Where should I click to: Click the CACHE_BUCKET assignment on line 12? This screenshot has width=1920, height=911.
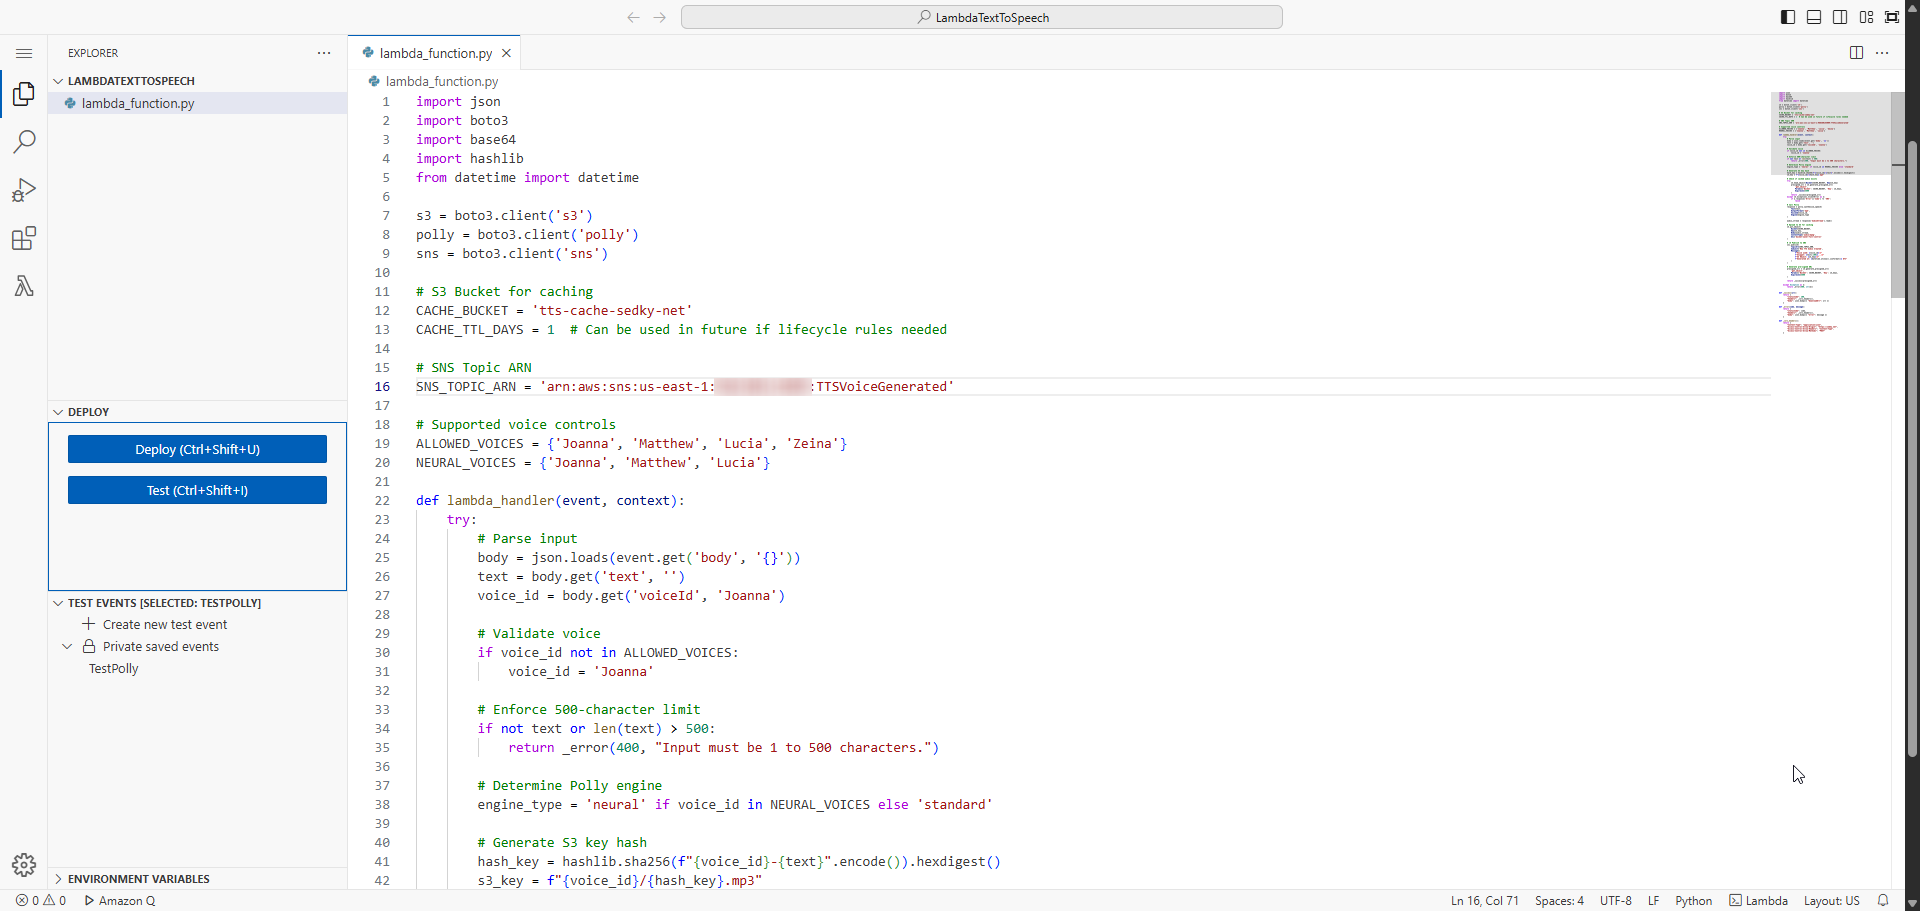[554, 310]
